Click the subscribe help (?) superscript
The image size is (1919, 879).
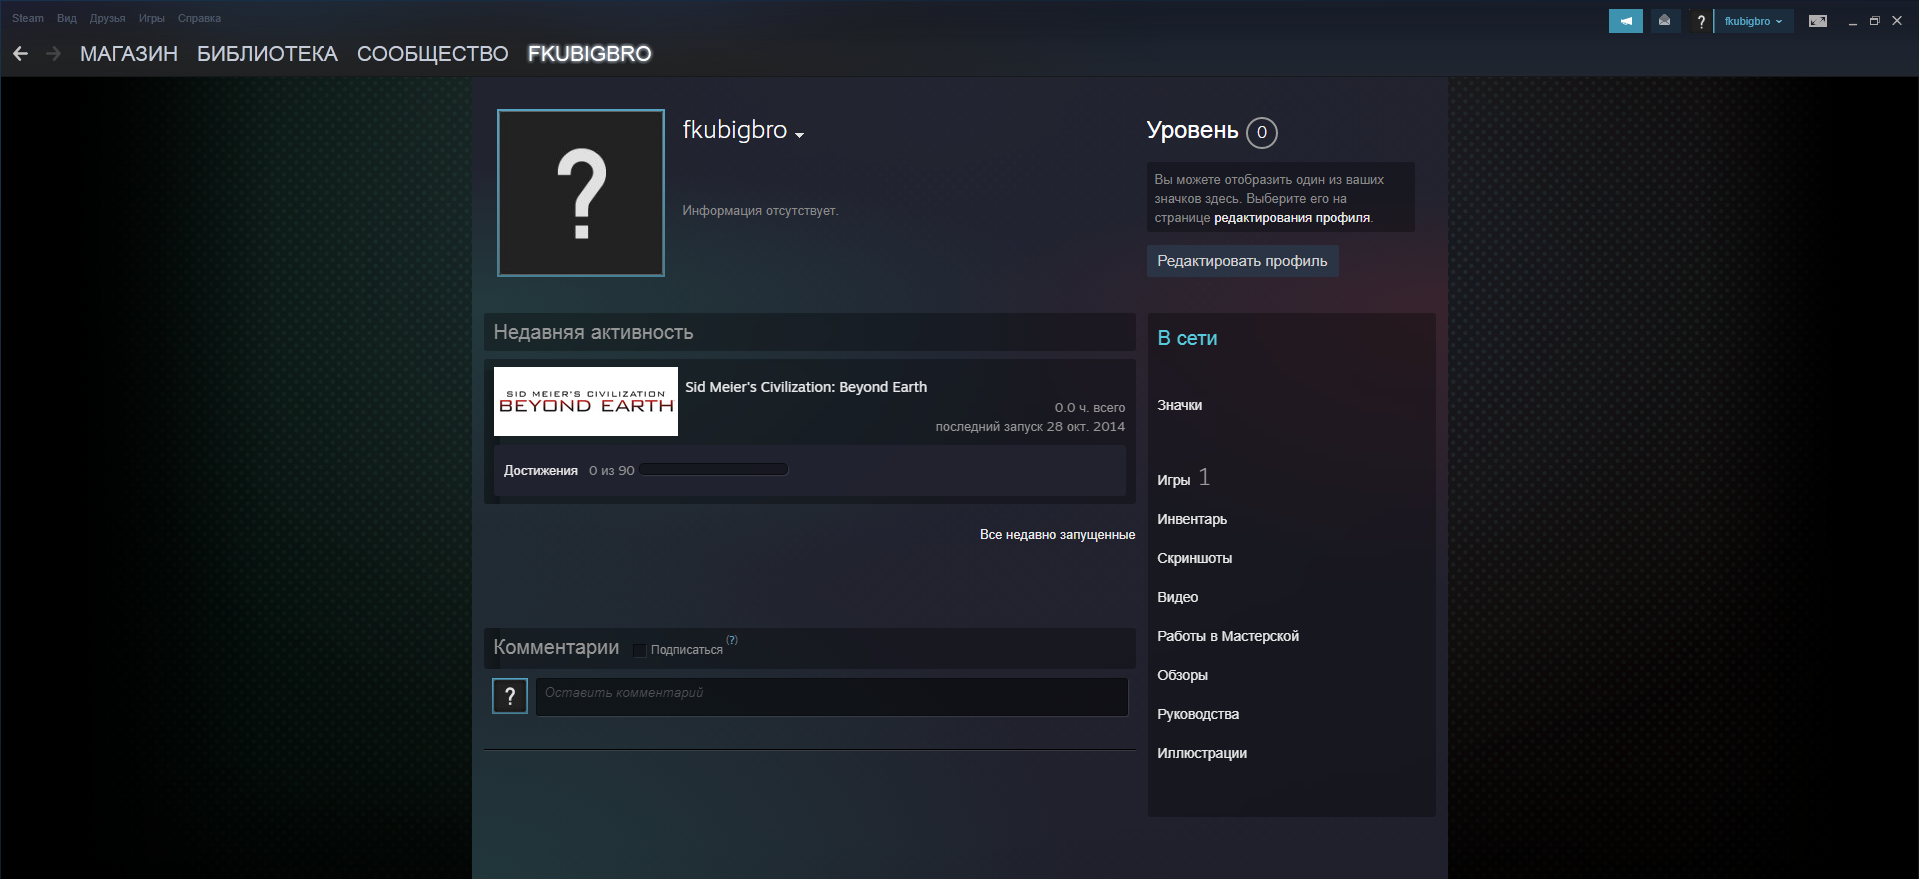732,640
